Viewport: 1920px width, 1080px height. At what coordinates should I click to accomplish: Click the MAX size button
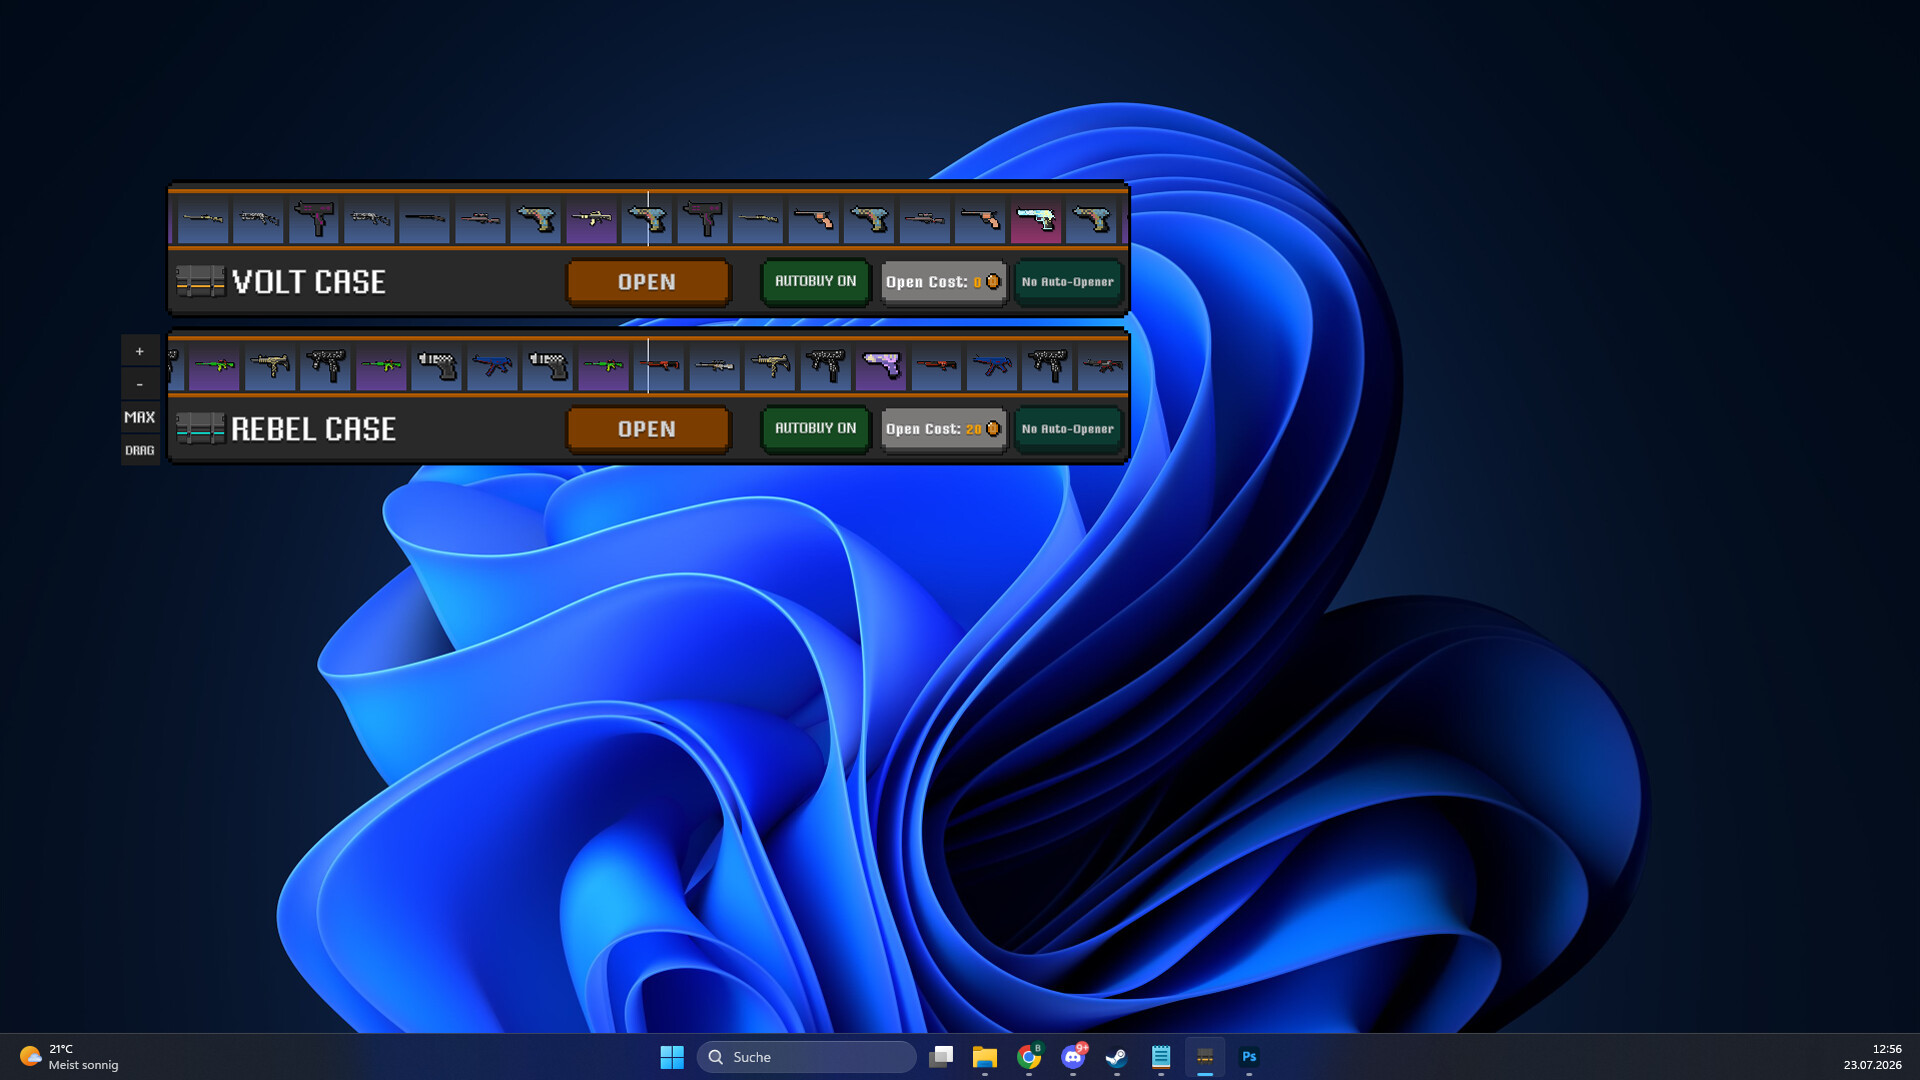140,417
